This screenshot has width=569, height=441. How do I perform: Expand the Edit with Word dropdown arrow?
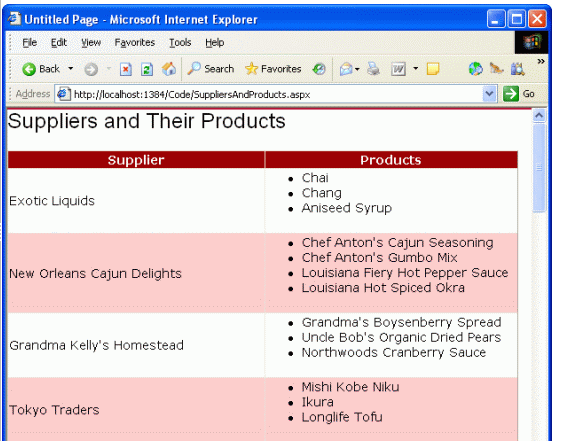[416, 68]
